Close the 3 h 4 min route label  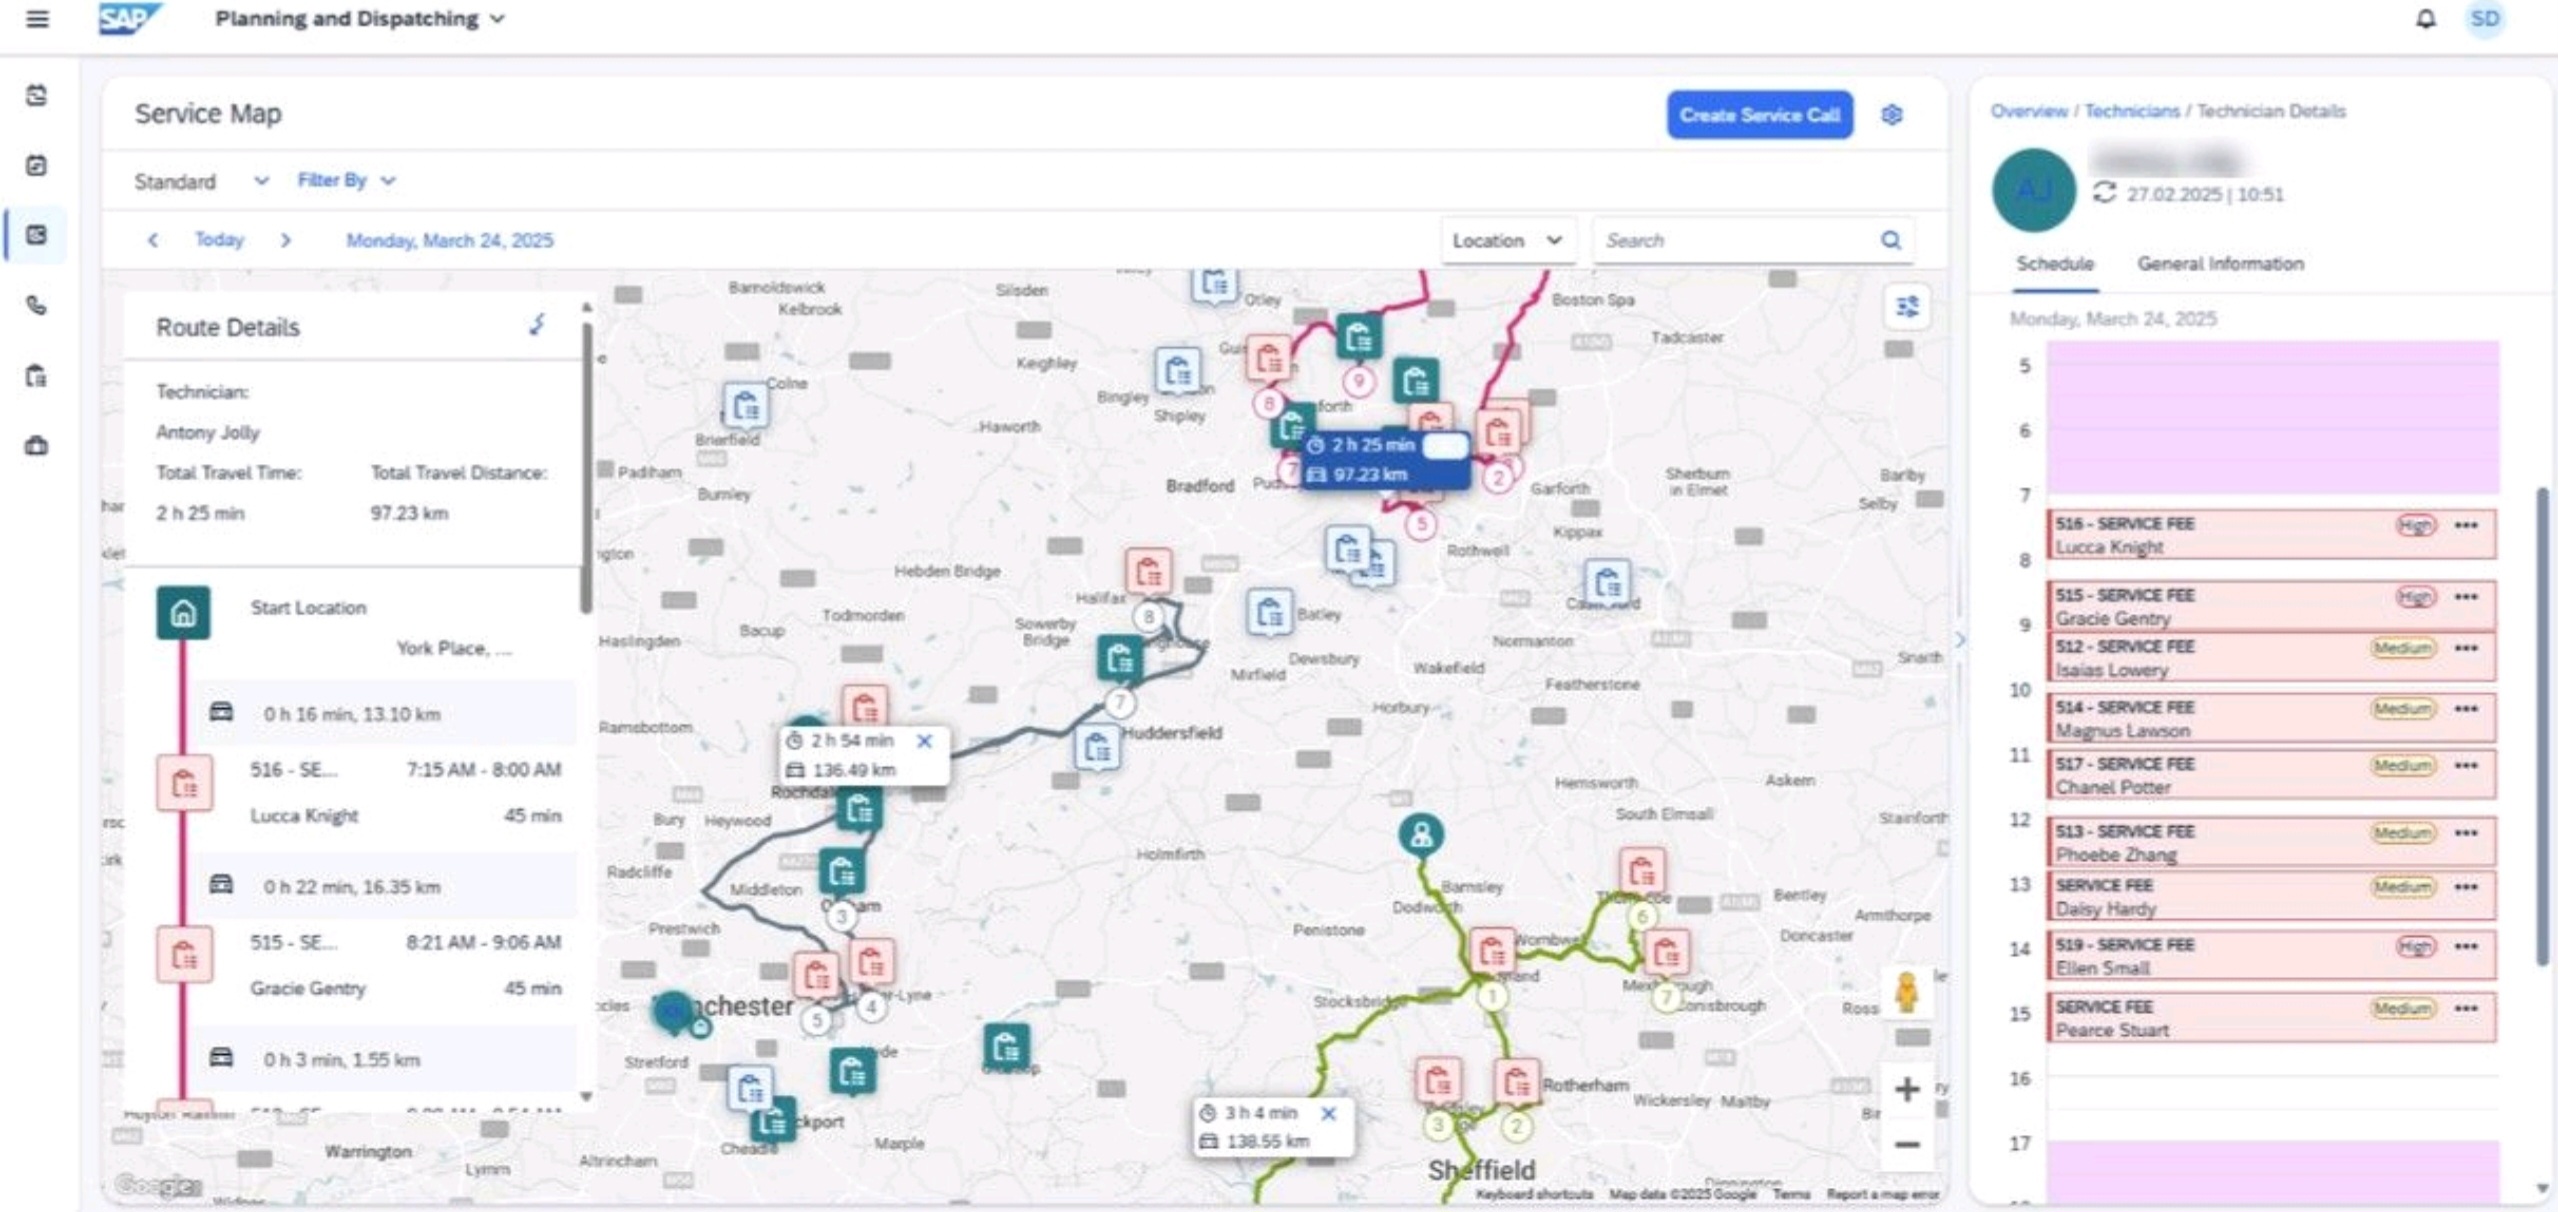point(1328,1113)
